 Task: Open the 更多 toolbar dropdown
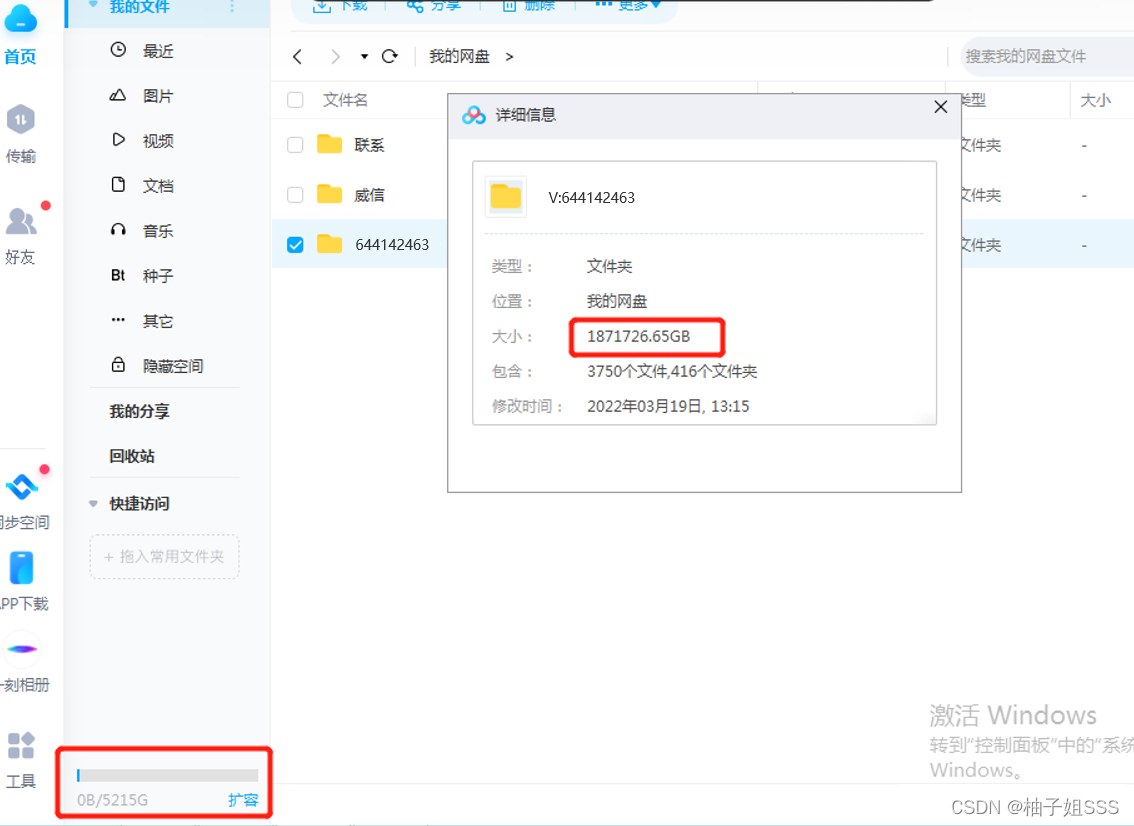point(628,6)
